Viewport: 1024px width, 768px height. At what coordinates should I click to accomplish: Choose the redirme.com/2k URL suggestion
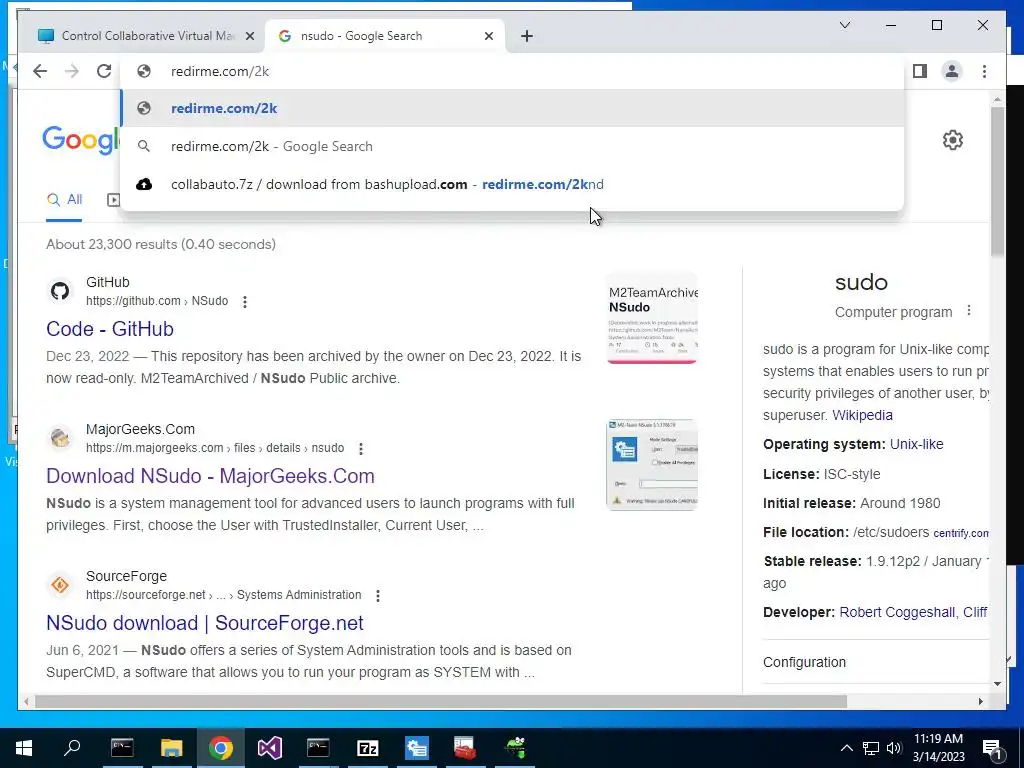tap(512, 108)
